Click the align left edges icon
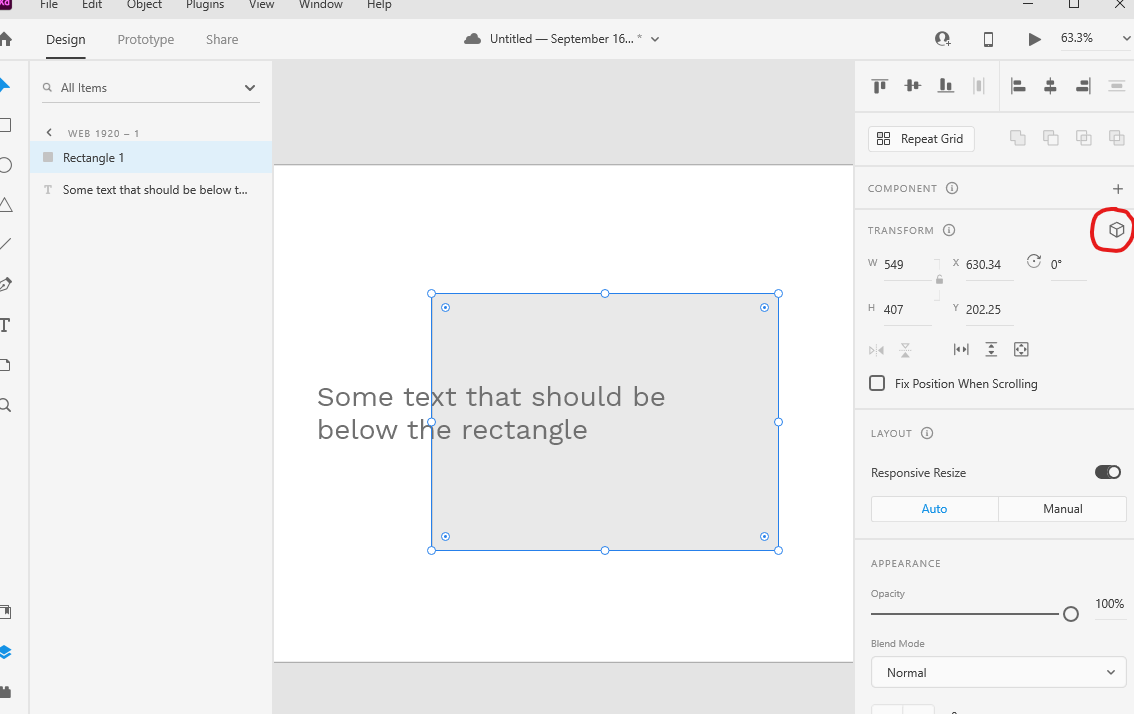 1017,86
